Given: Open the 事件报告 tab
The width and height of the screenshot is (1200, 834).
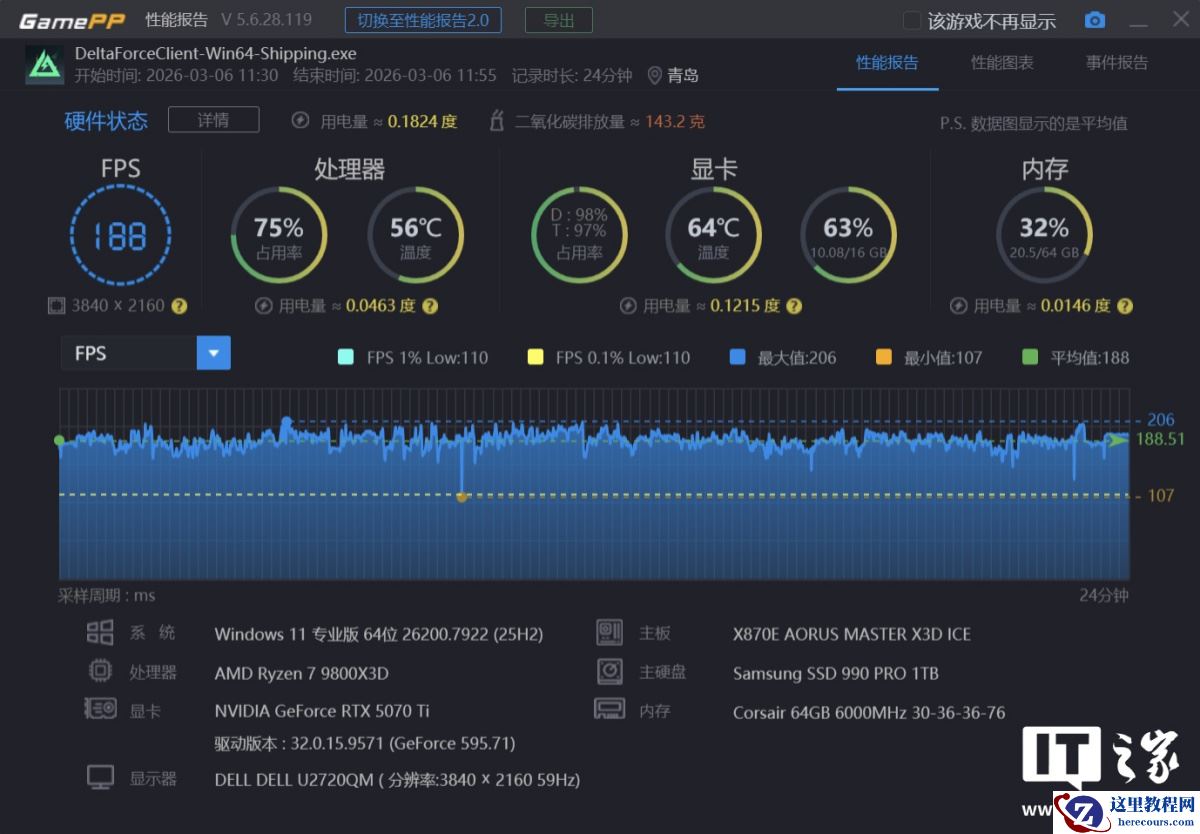Looking at the screenshot, I should pyautogui.click(x=1117, y=63).
